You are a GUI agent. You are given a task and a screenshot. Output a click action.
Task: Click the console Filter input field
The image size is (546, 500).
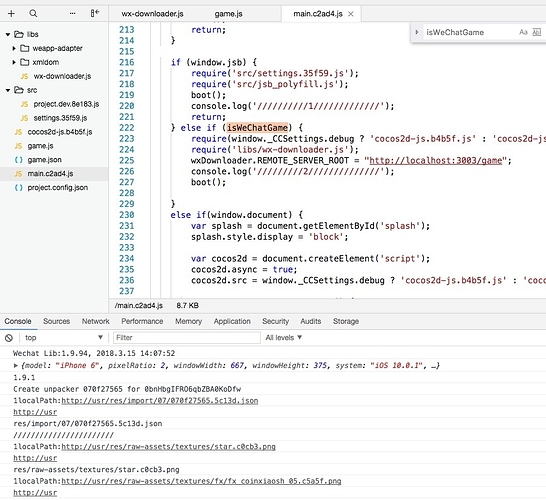coord(187,338)
